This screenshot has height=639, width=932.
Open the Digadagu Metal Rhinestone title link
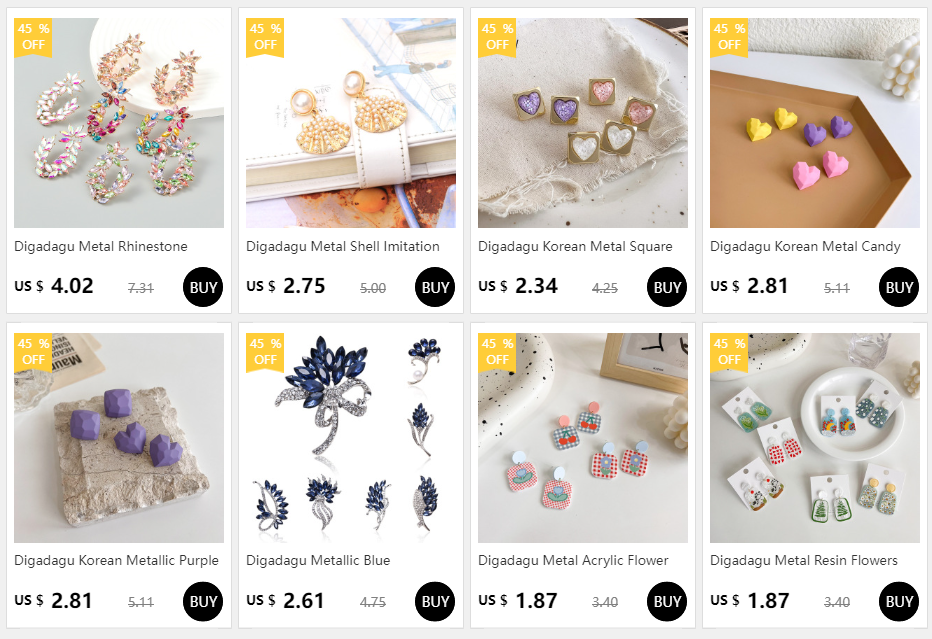coord(101,246)
